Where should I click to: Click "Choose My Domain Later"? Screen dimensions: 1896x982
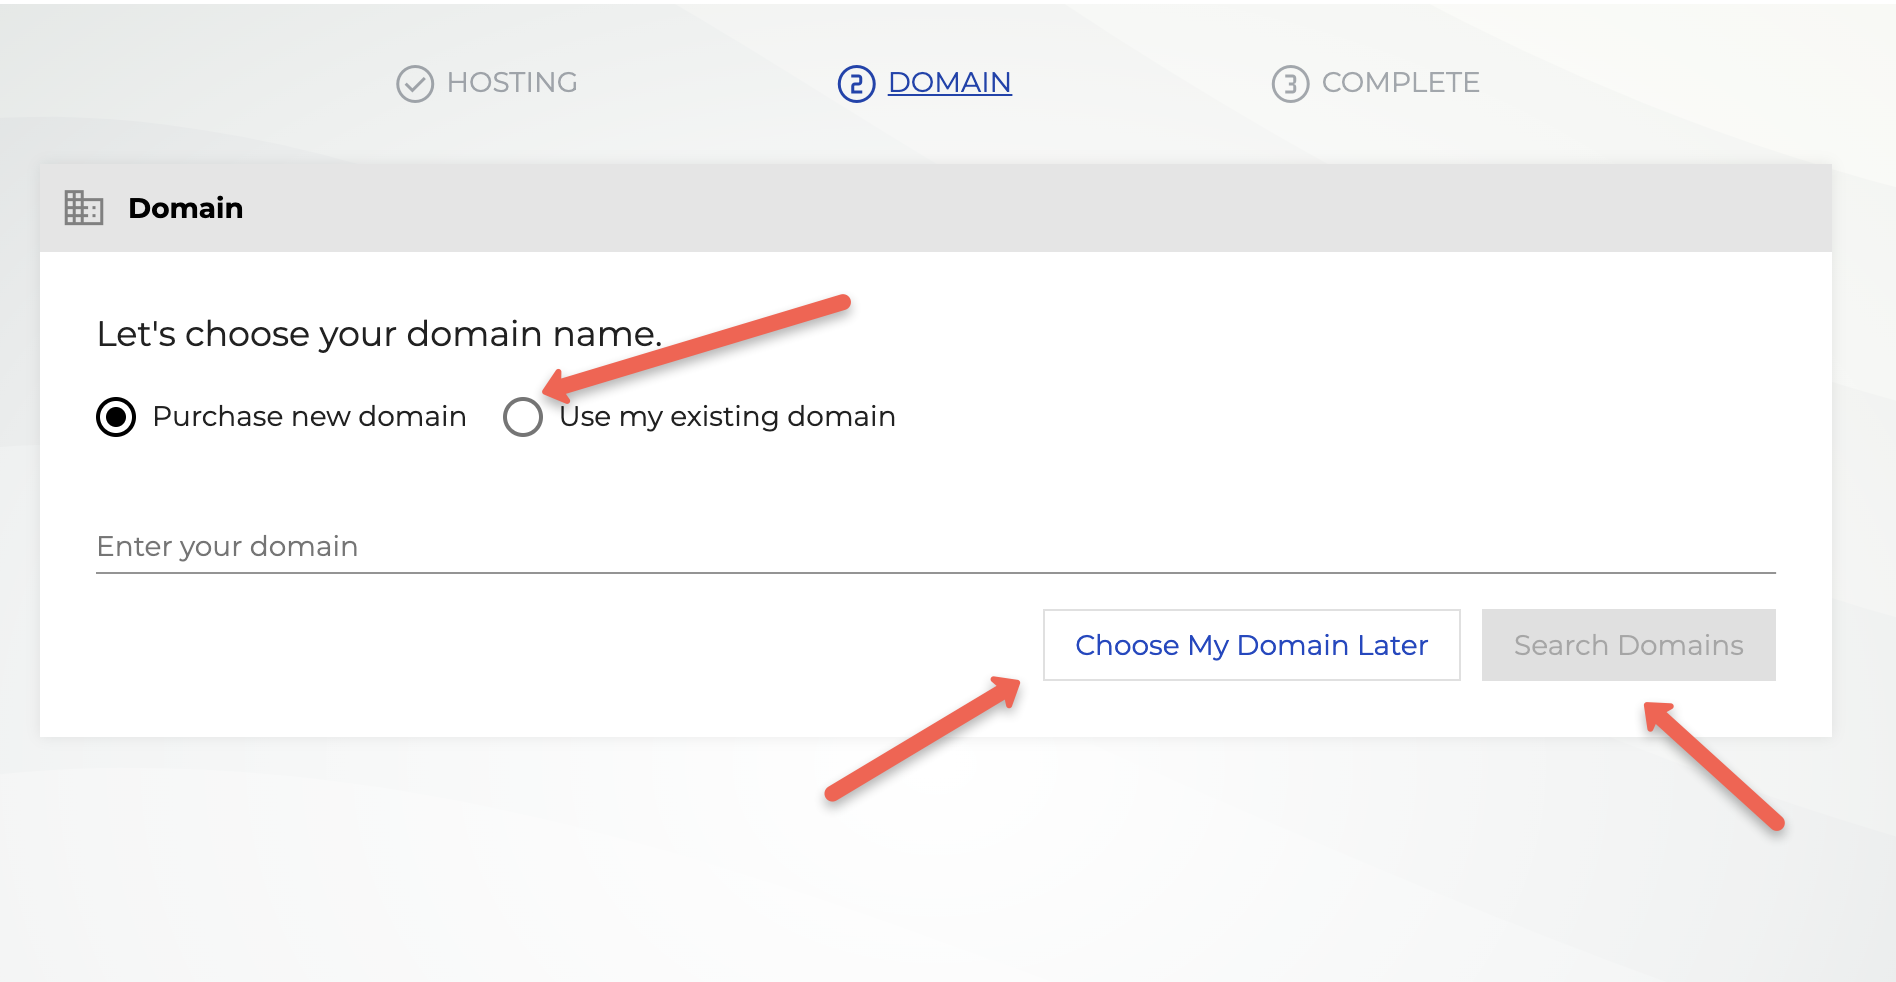[1250, 645]
